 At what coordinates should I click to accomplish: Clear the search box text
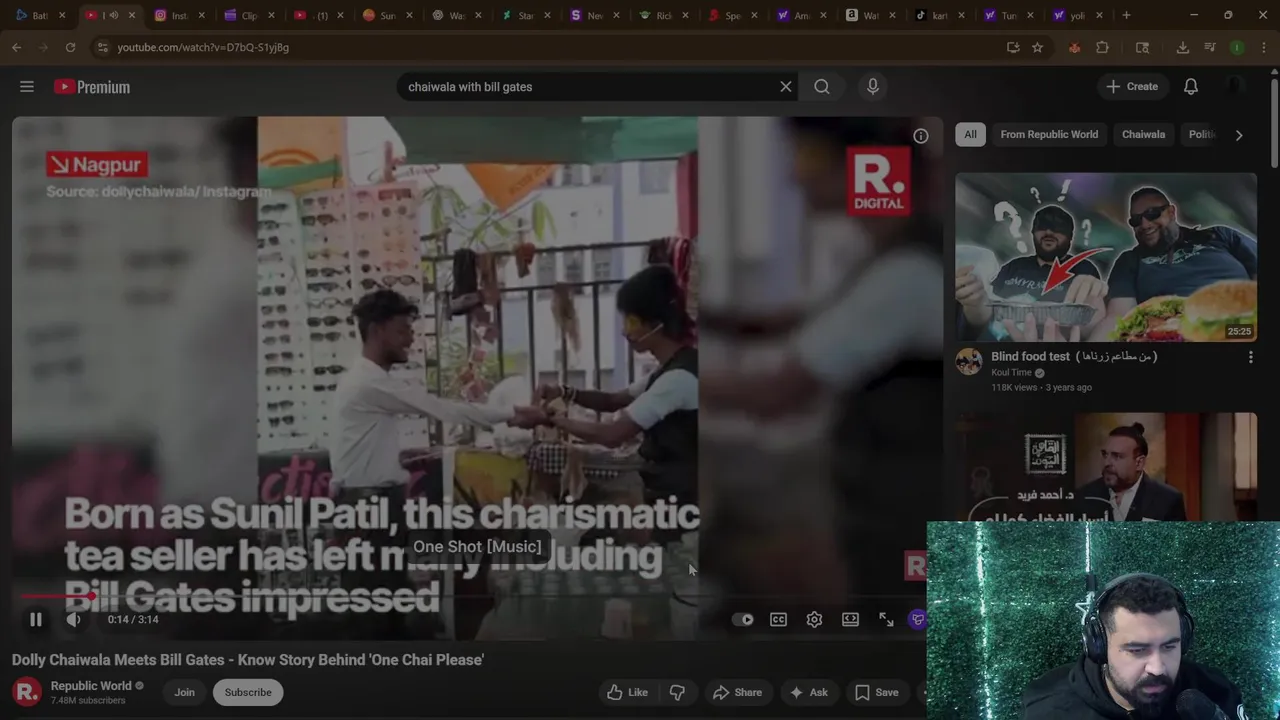[786, 87]
